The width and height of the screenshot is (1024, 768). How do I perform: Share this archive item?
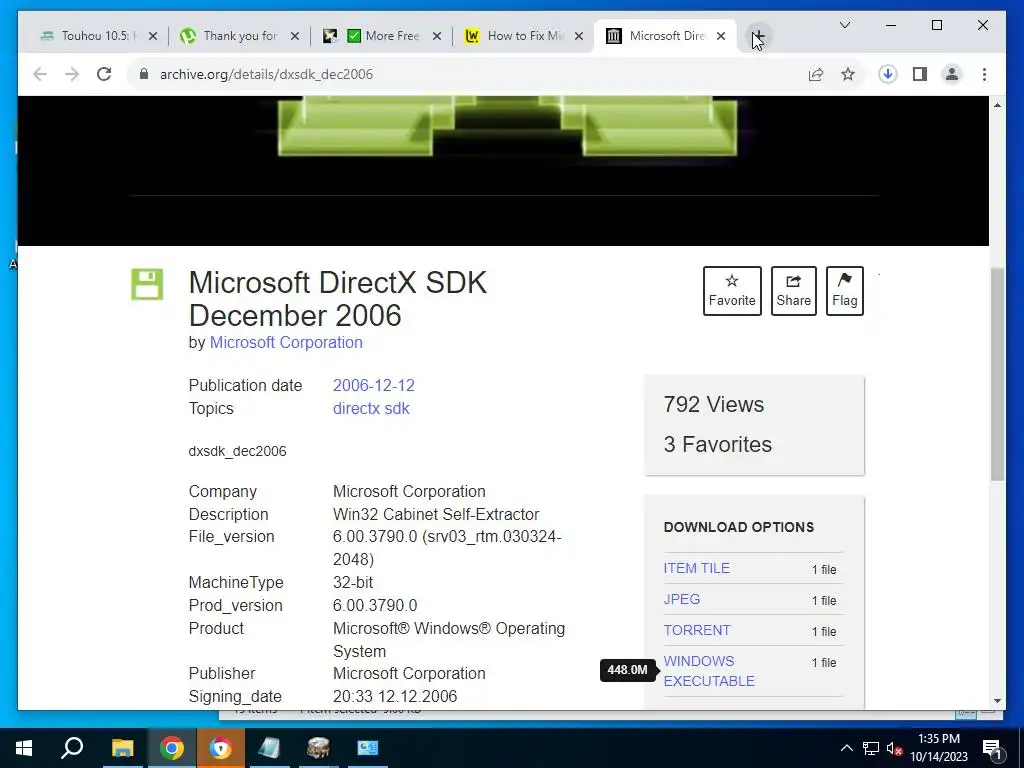[793, 291]
